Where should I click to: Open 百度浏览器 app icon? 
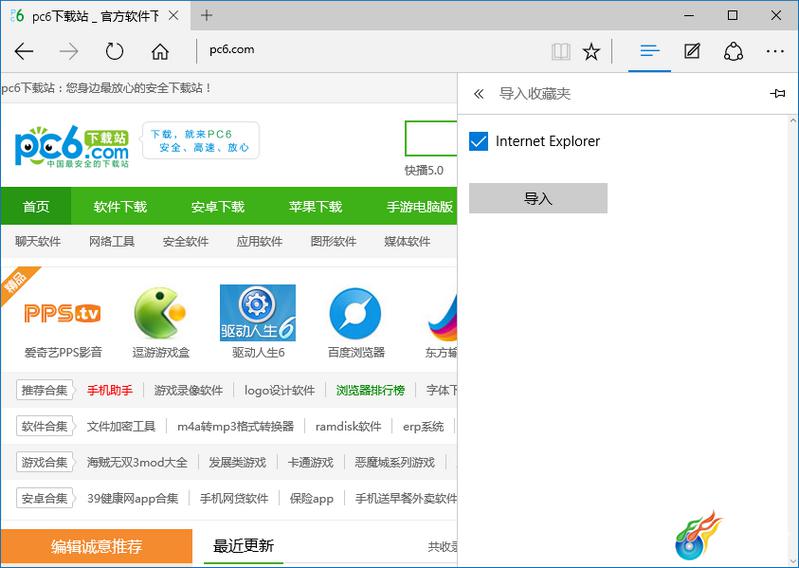coord(355,313)
